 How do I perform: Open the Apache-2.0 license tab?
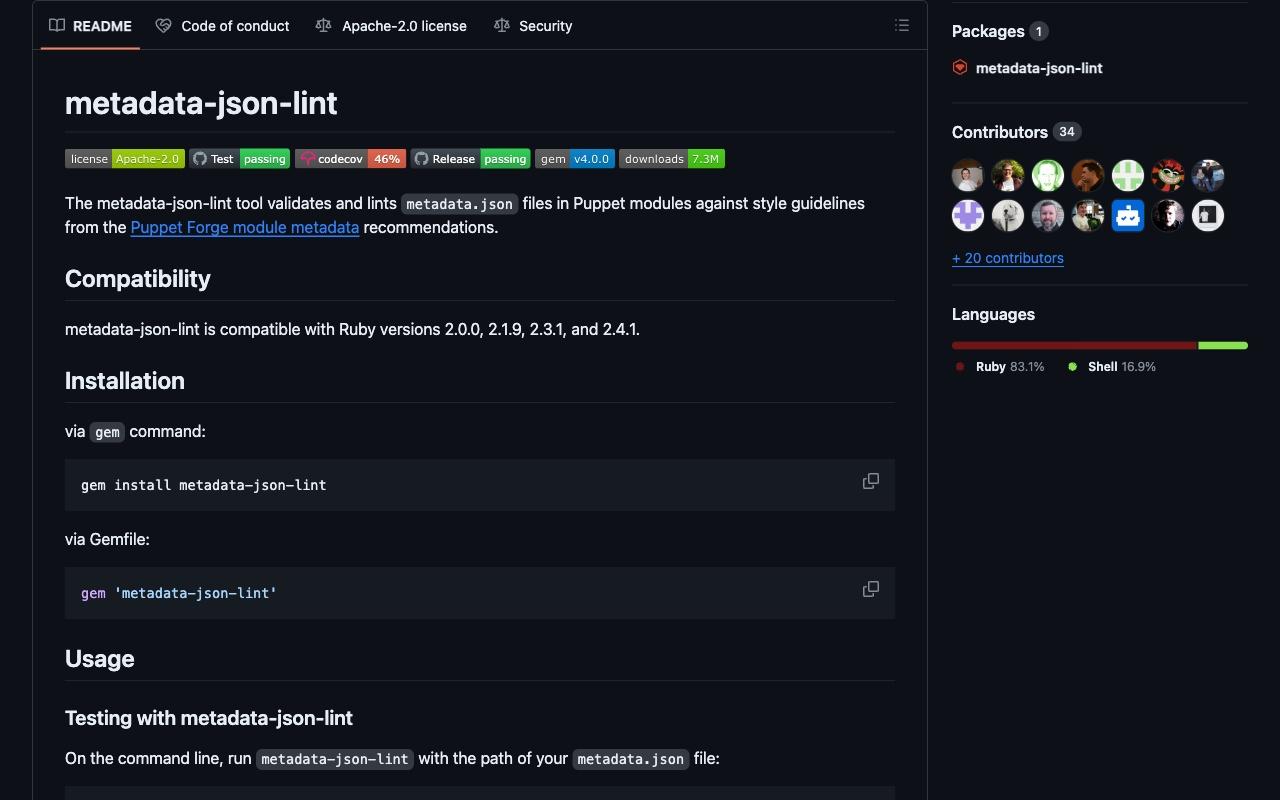coord(391,26)
